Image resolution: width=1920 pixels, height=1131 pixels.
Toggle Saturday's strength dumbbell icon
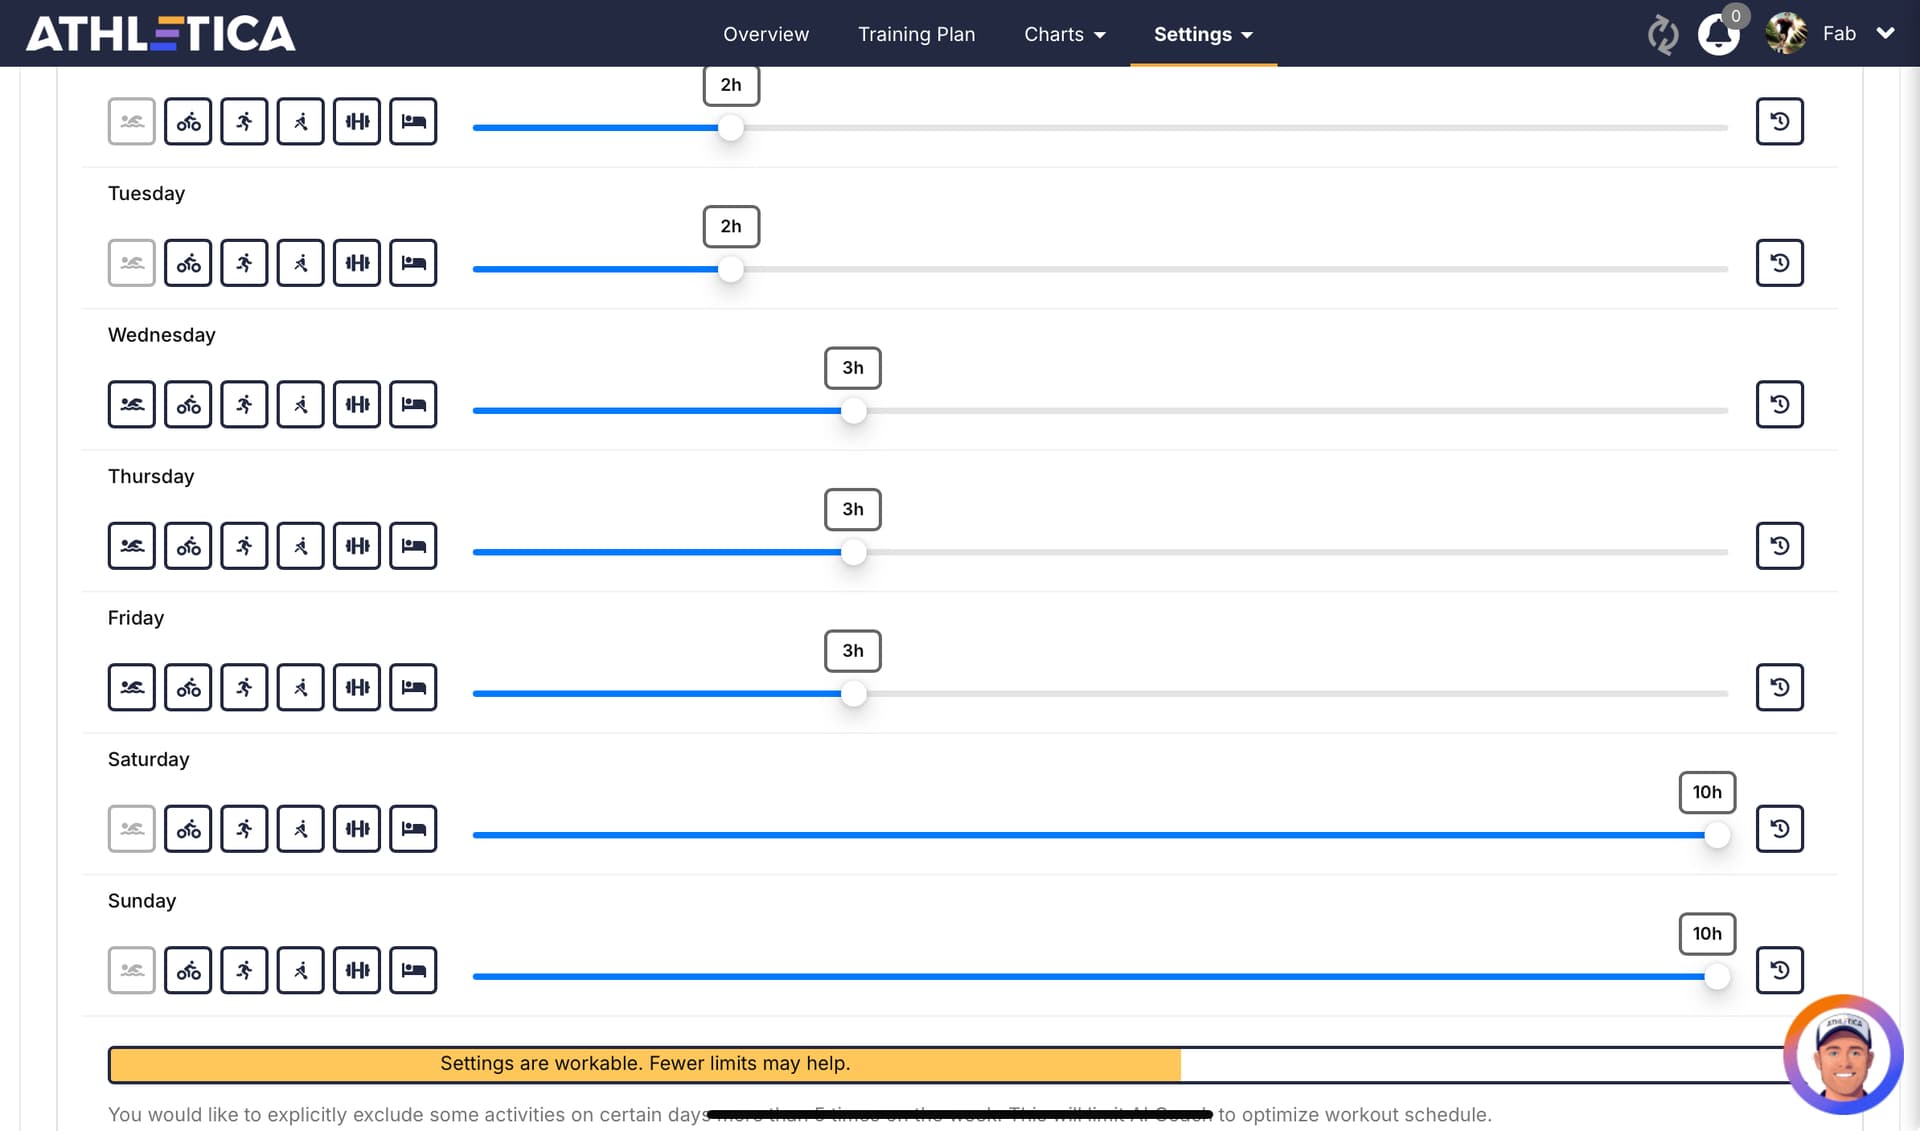(x=357, y=829)
